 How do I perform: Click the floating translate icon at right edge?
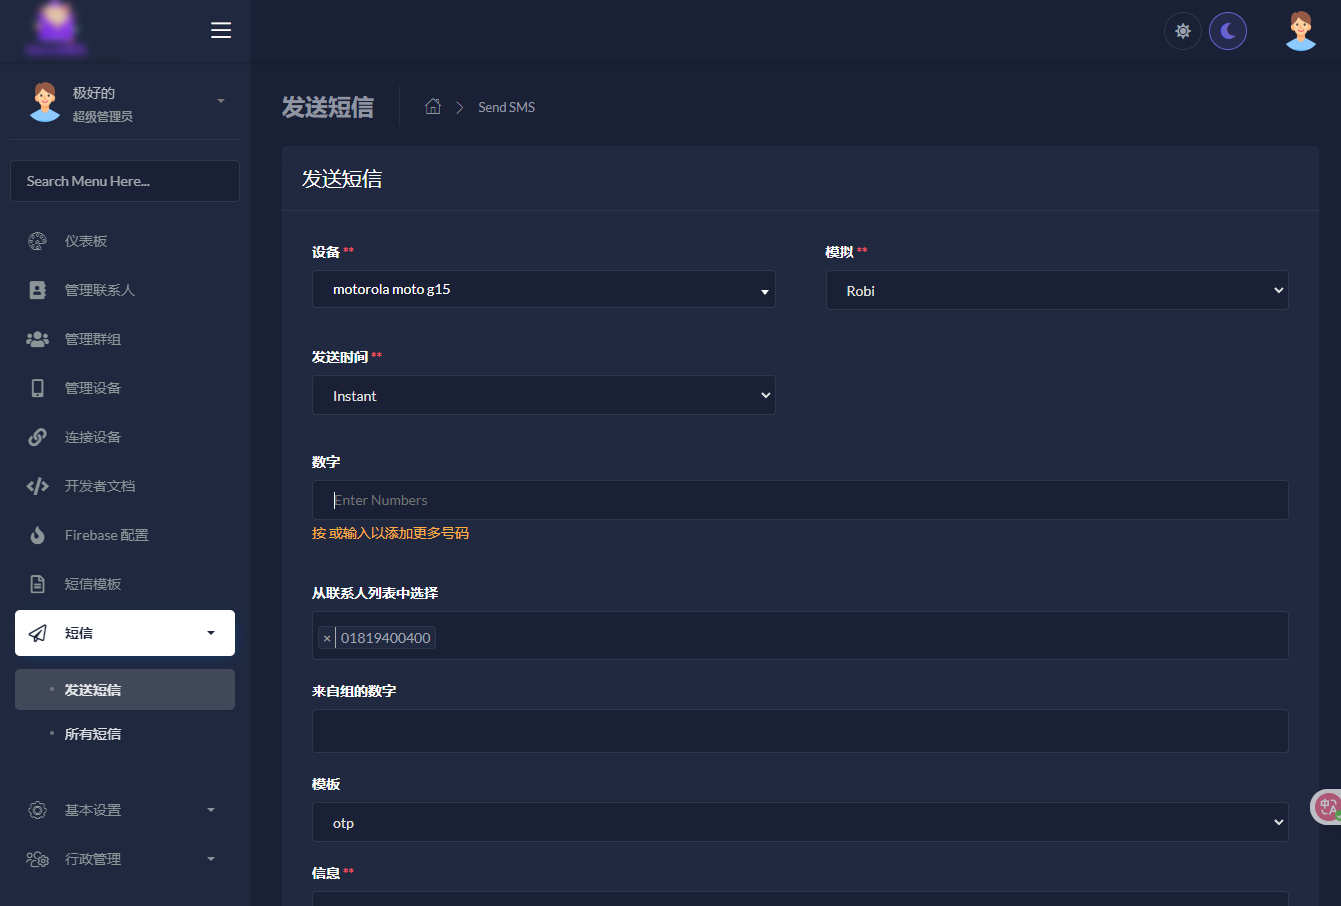coord(1326,806)
